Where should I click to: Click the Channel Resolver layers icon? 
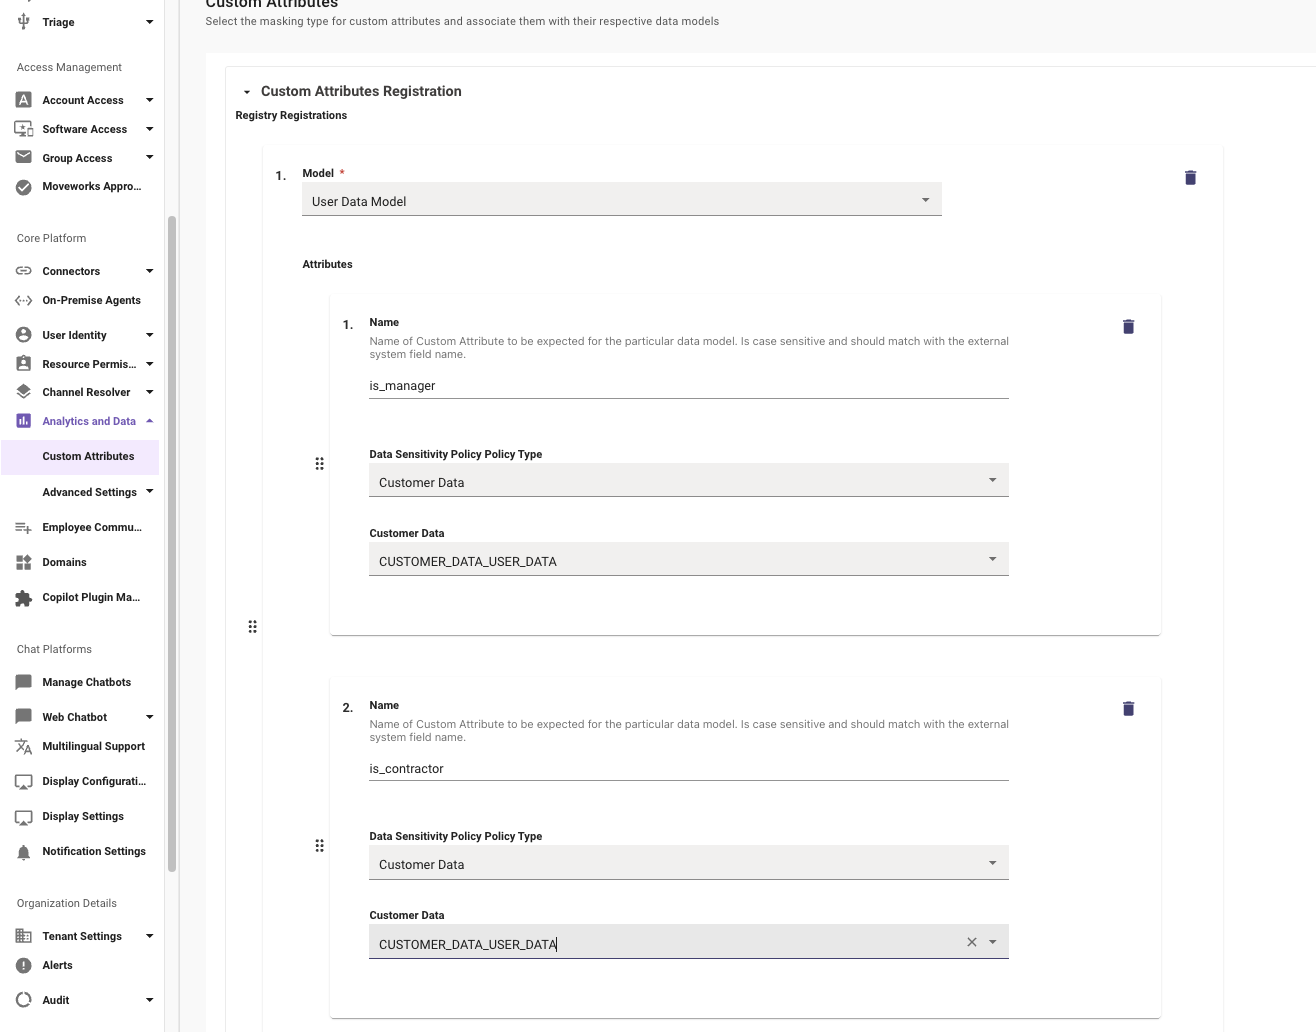(24, 392)
